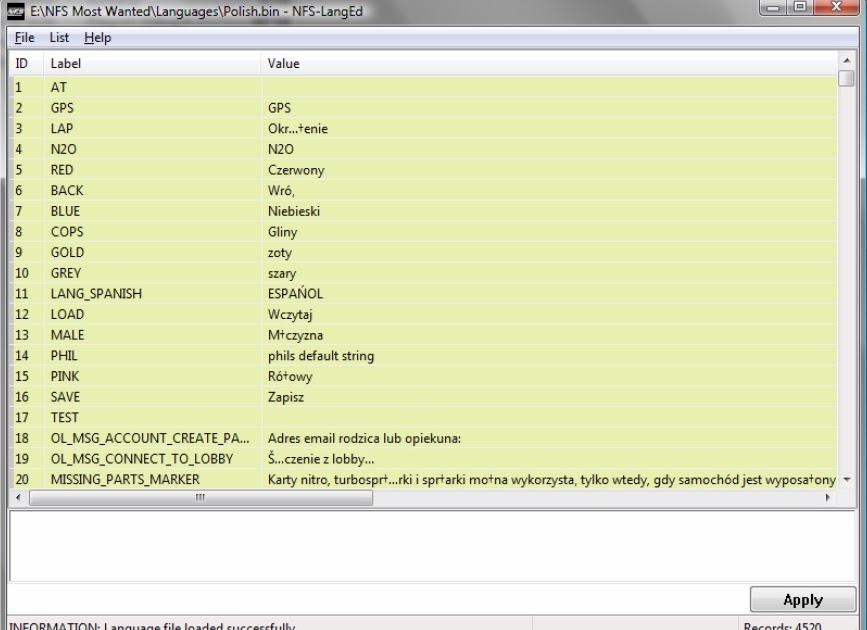867x630 pixels.
Task: Click the horizontal scrollbar left arrow
Action: tap(18, 497)
